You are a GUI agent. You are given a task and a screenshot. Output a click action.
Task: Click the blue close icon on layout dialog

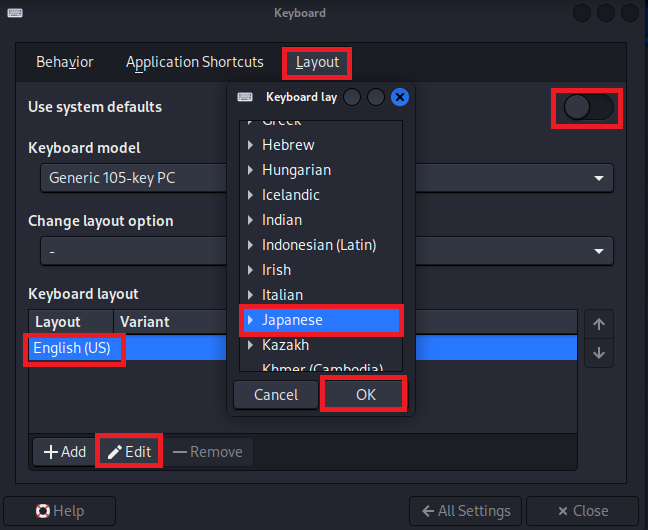tap(400, 97)
